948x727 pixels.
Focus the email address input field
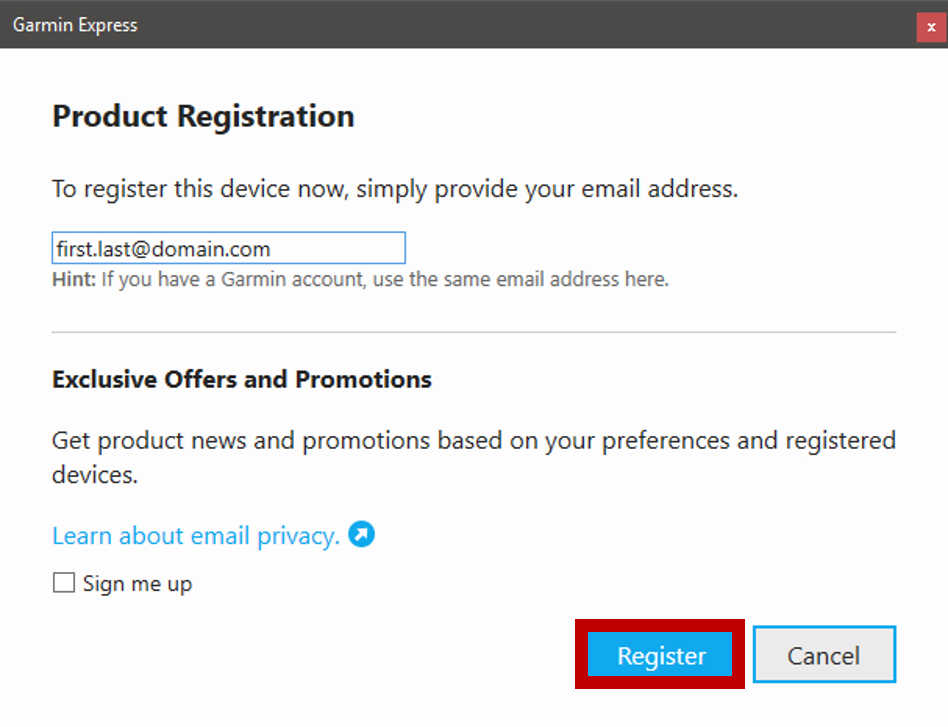(x=228, y=248)
